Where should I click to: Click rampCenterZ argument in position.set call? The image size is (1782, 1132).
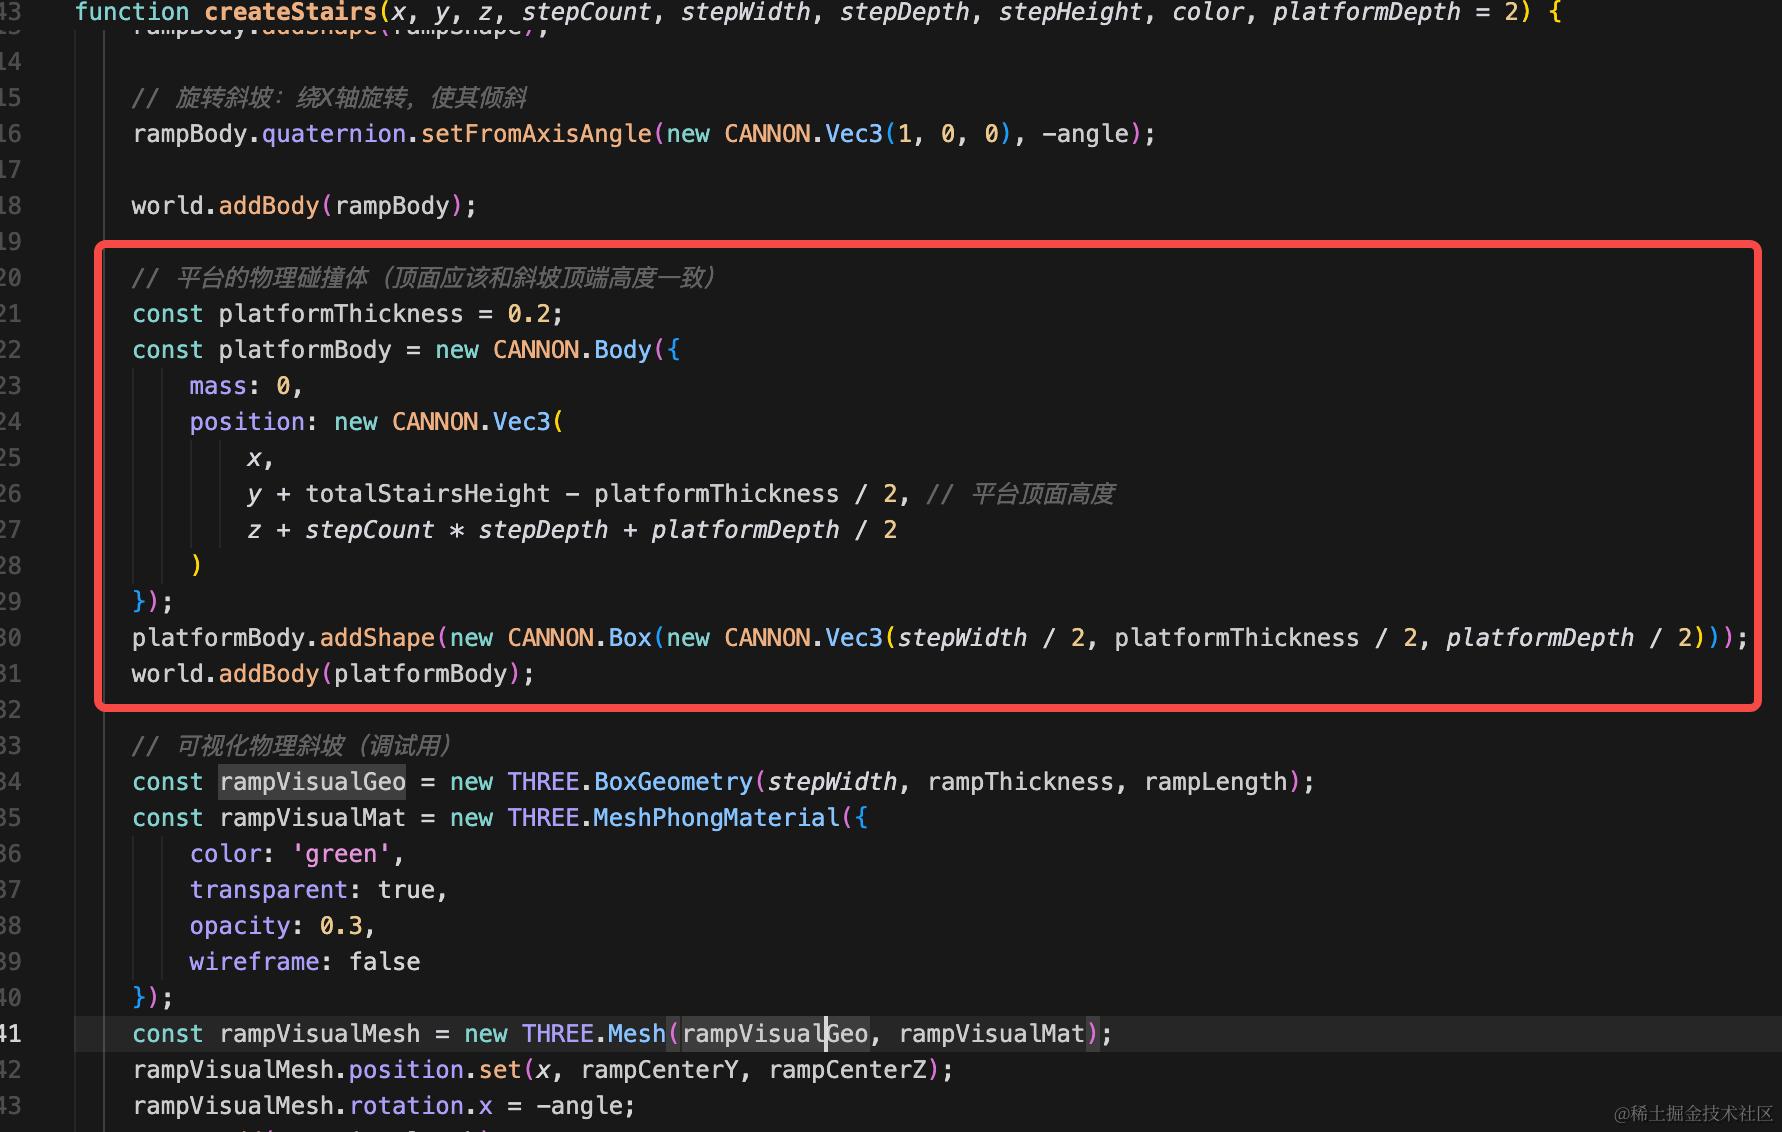pos(847,1070)
